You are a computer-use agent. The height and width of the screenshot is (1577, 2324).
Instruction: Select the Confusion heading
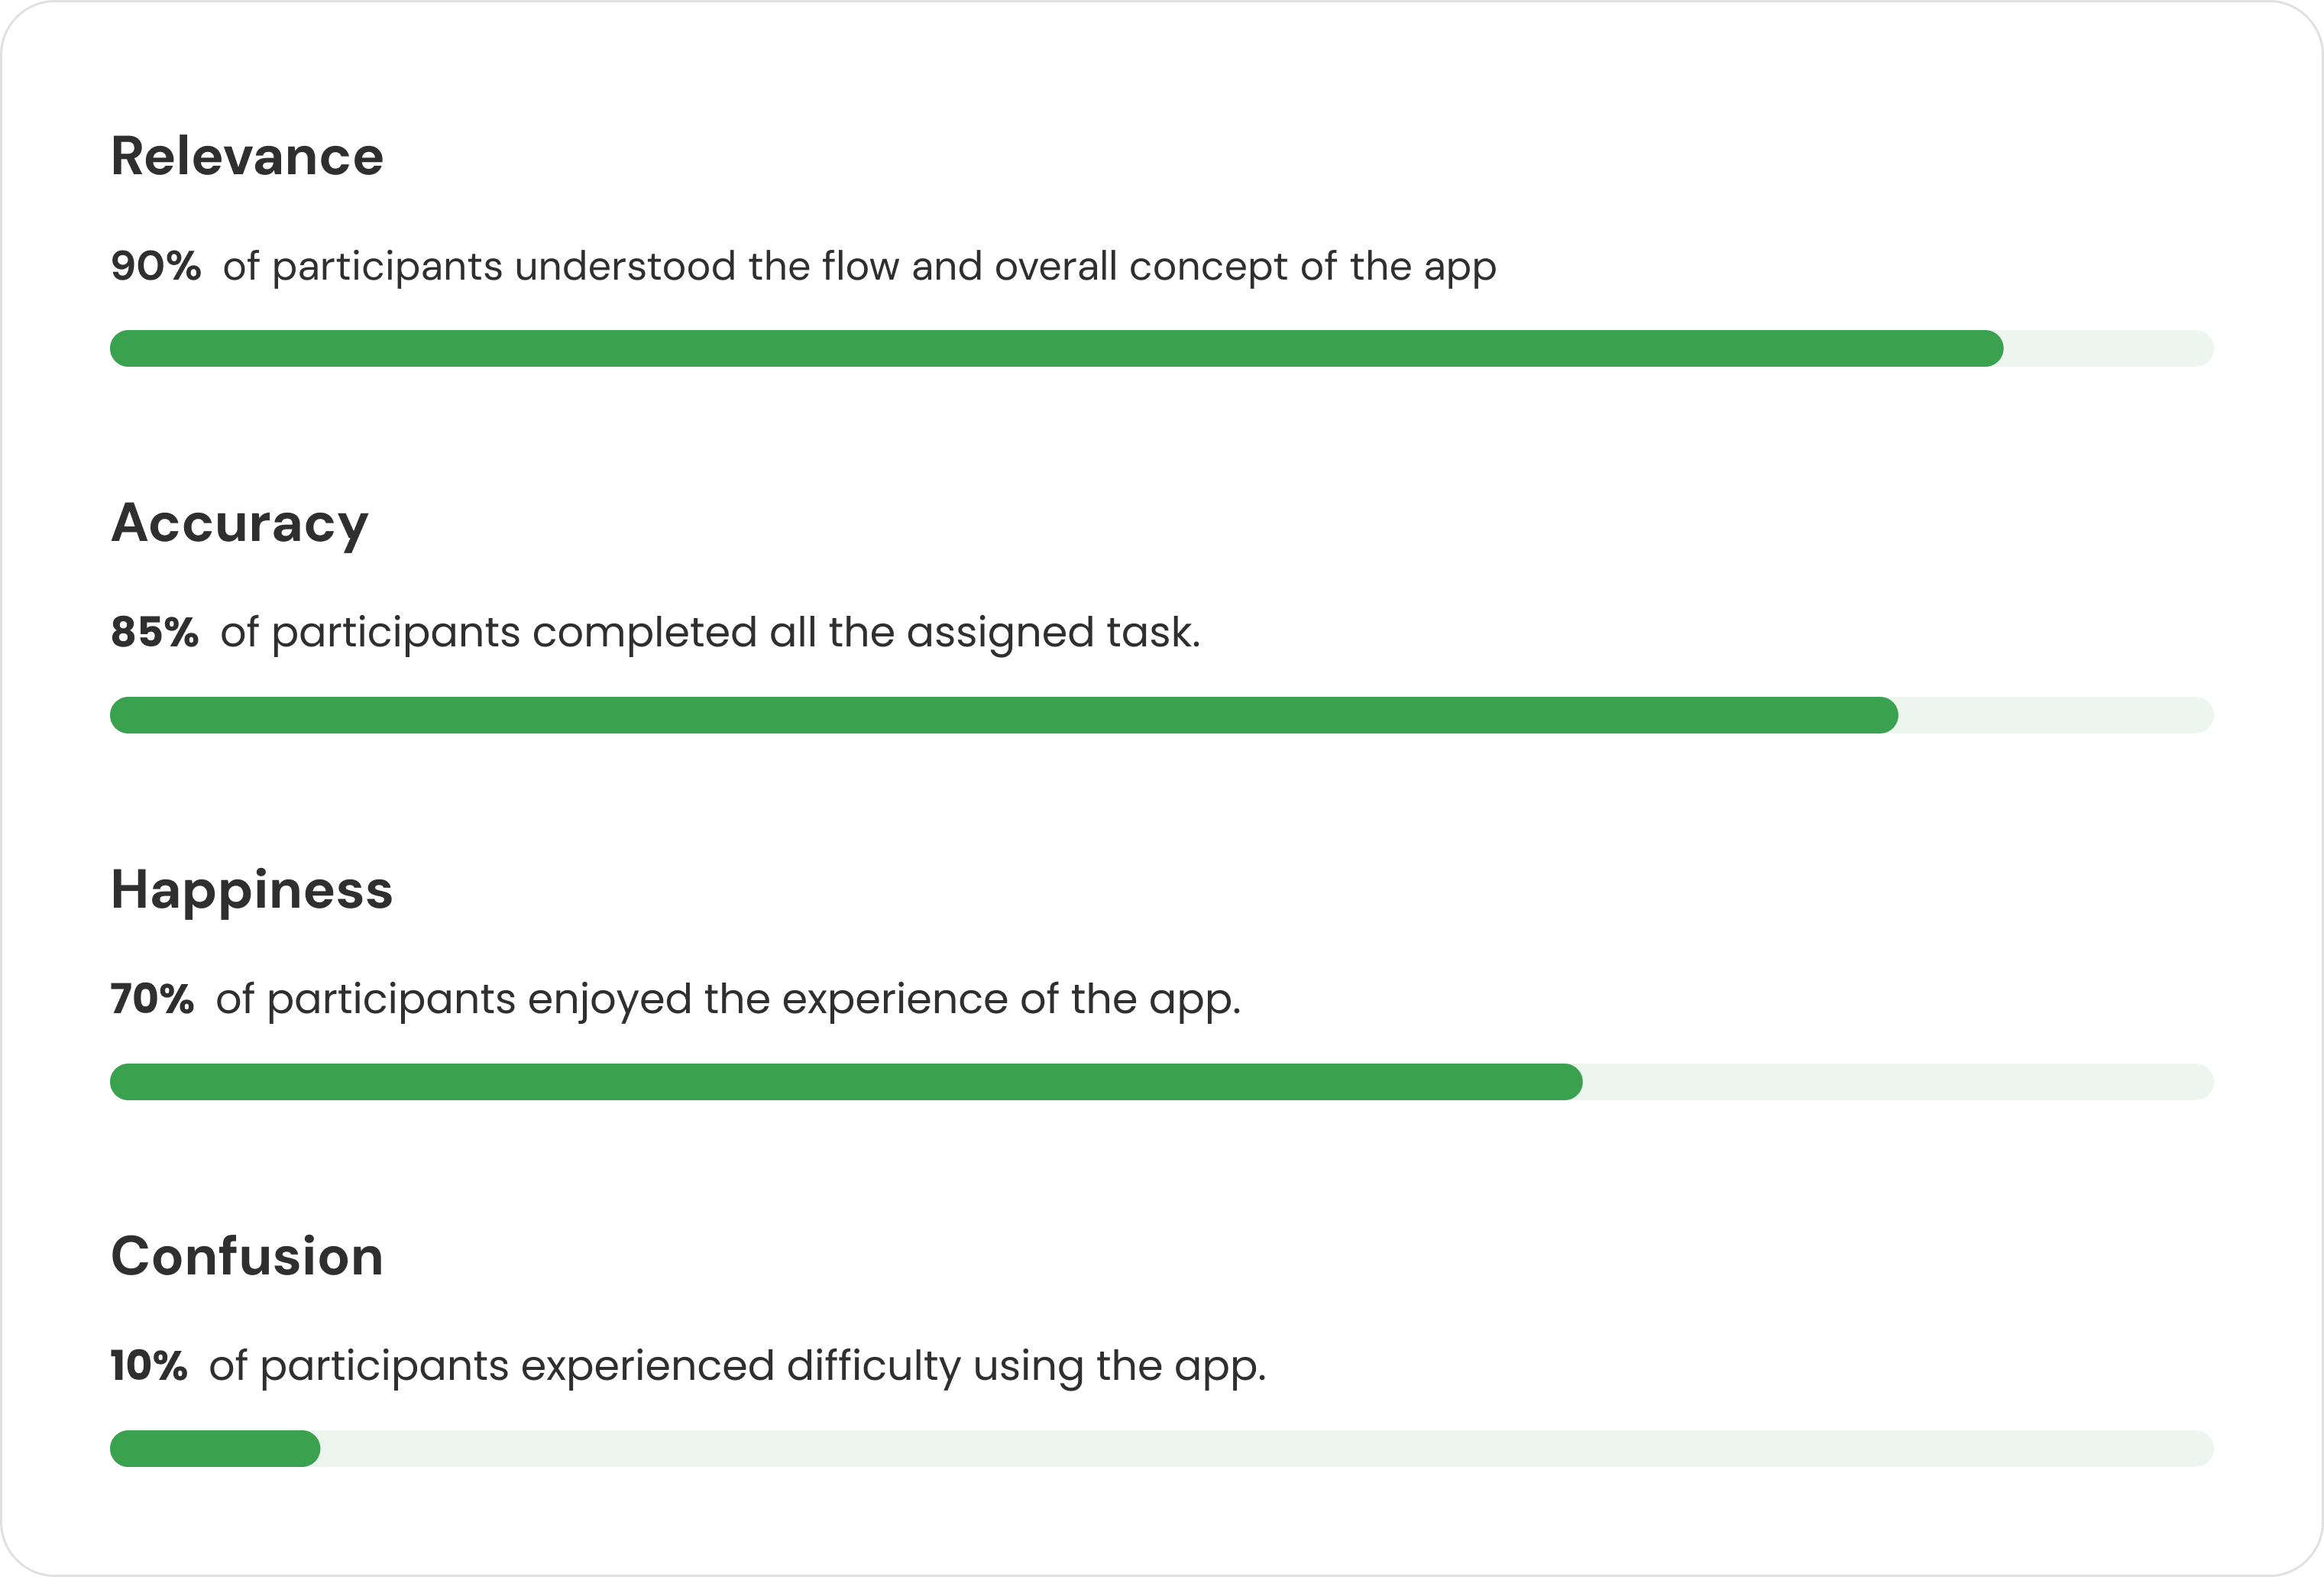(247, 1256)
